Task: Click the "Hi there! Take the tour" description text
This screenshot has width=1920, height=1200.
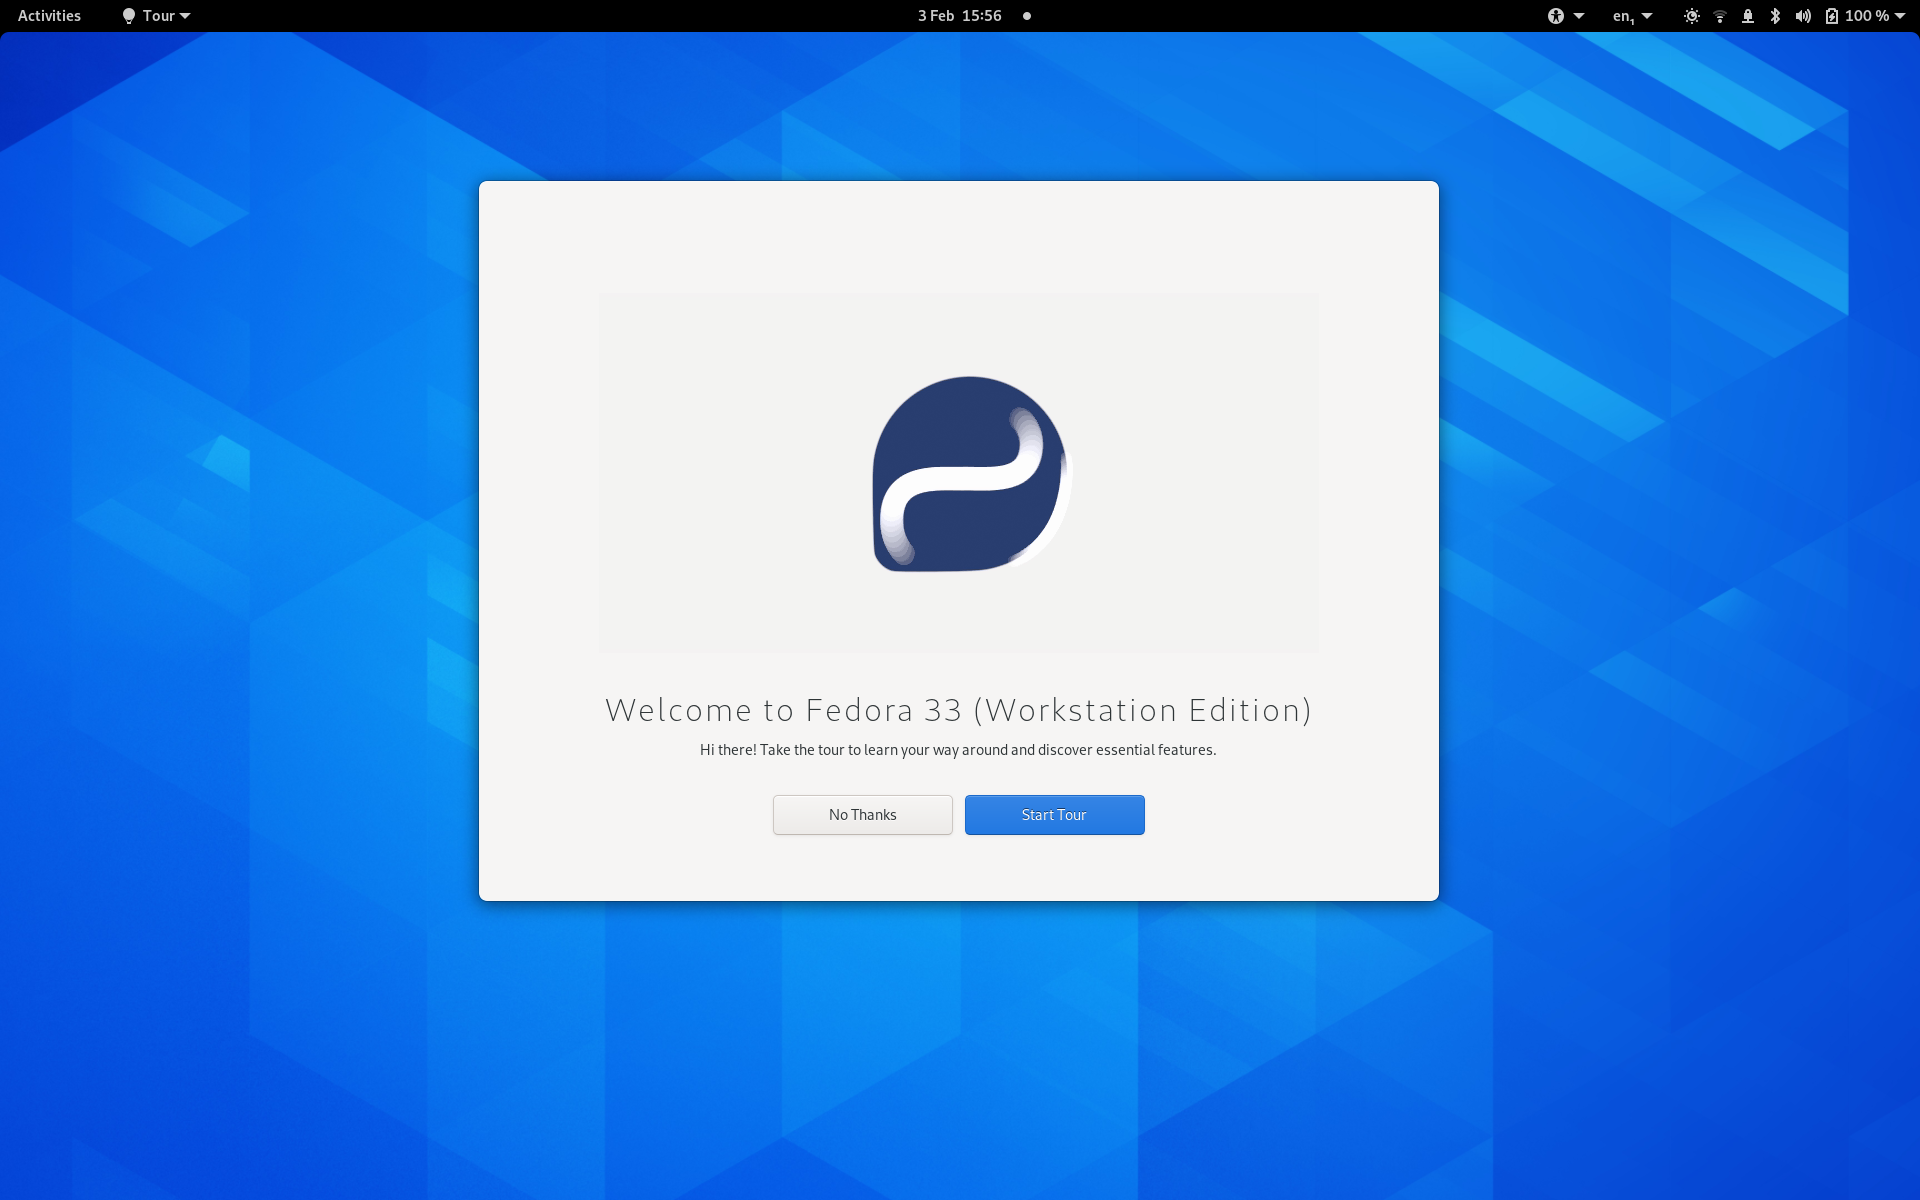Action: pos(958,750)
